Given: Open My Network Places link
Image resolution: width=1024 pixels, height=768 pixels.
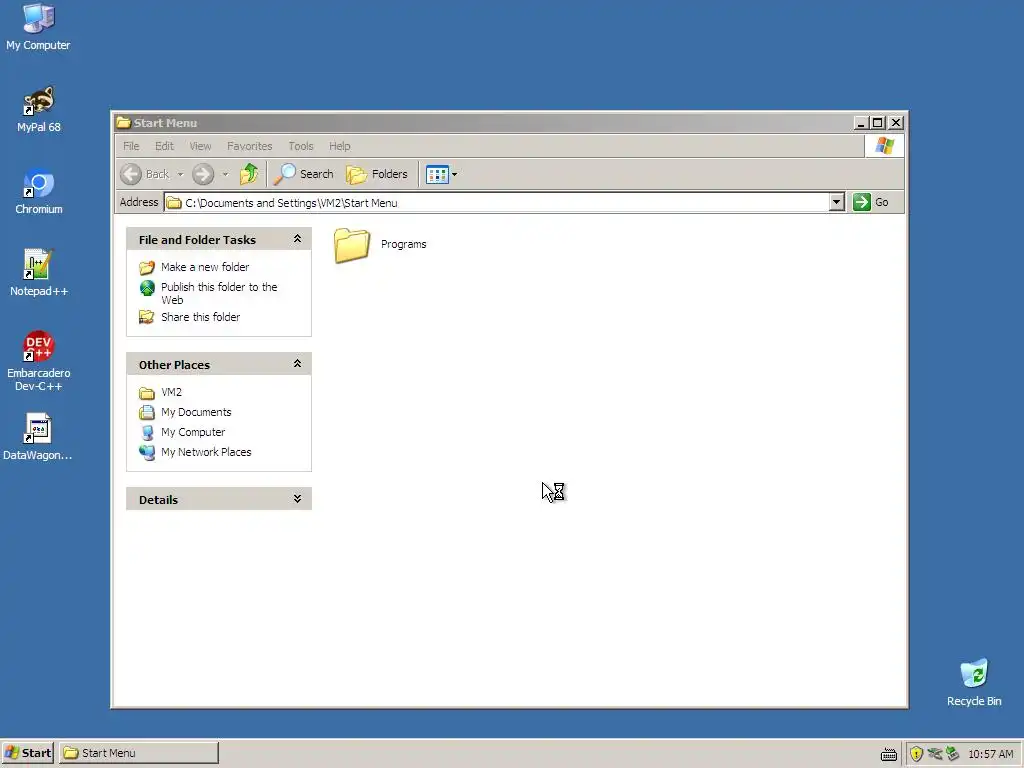Looking at the screenshot, I should pyautogui.click(x=206, y=452).
